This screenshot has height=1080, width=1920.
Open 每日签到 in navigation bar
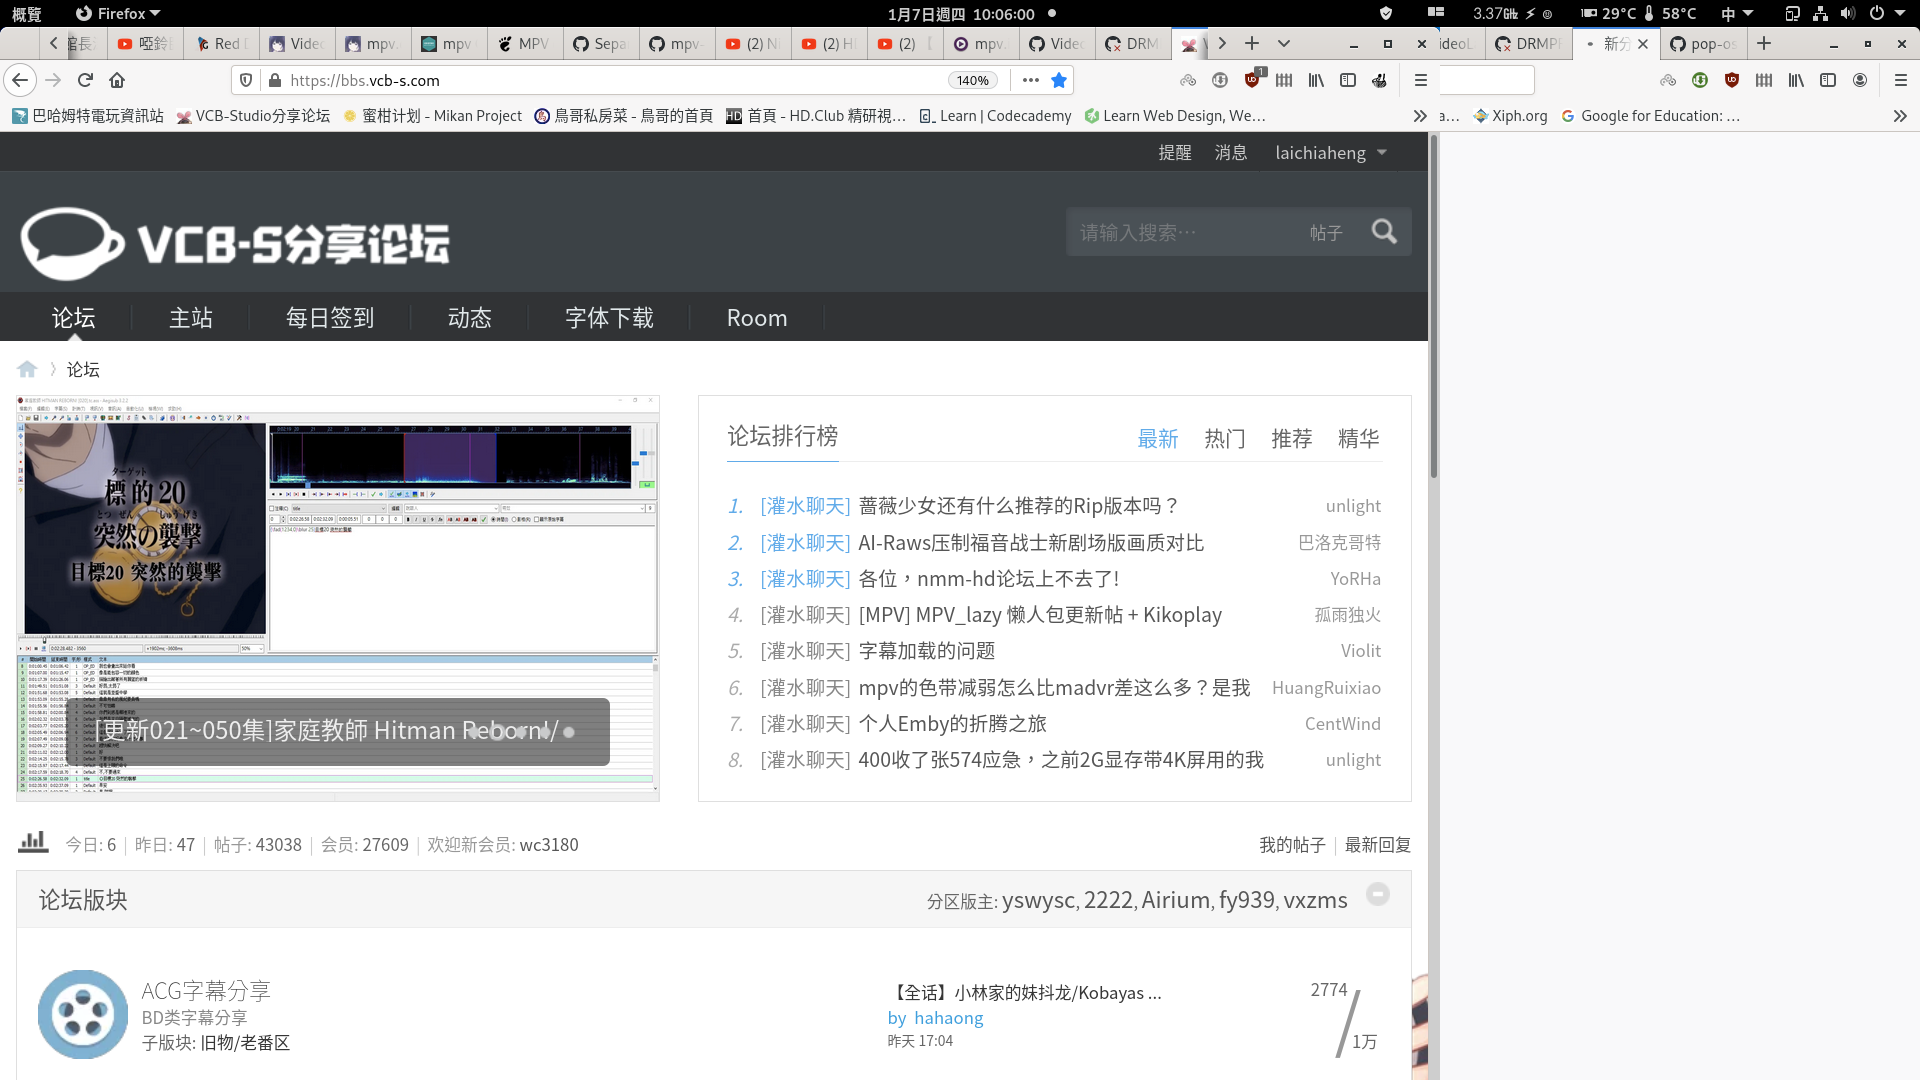pyautogui.click(x=330, y=317)
